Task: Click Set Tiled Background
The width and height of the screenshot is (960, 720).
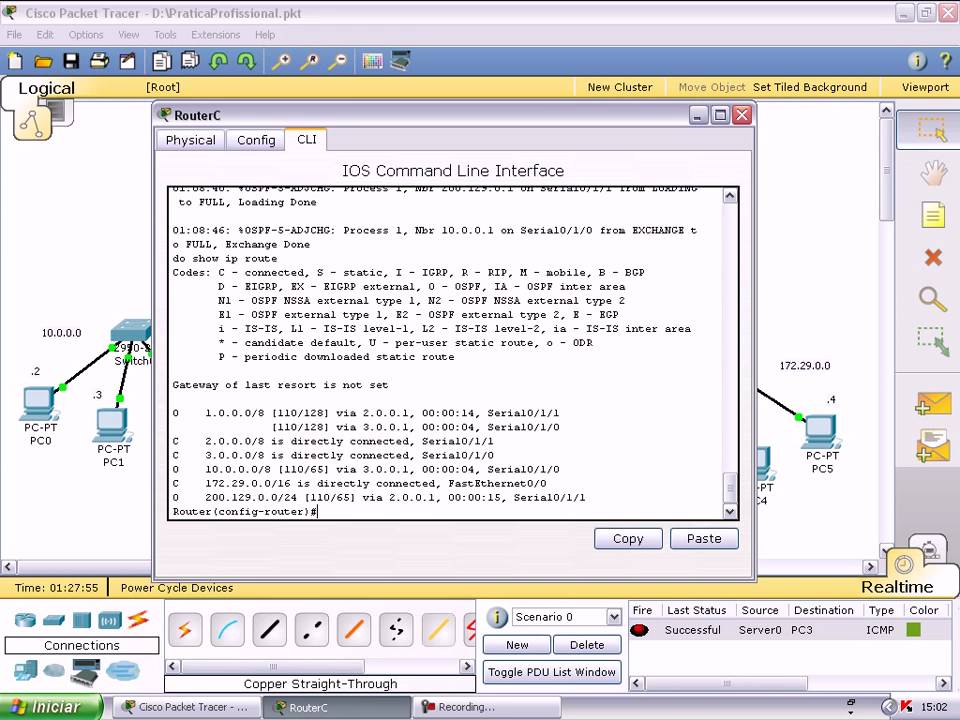Action: [809, 87]
